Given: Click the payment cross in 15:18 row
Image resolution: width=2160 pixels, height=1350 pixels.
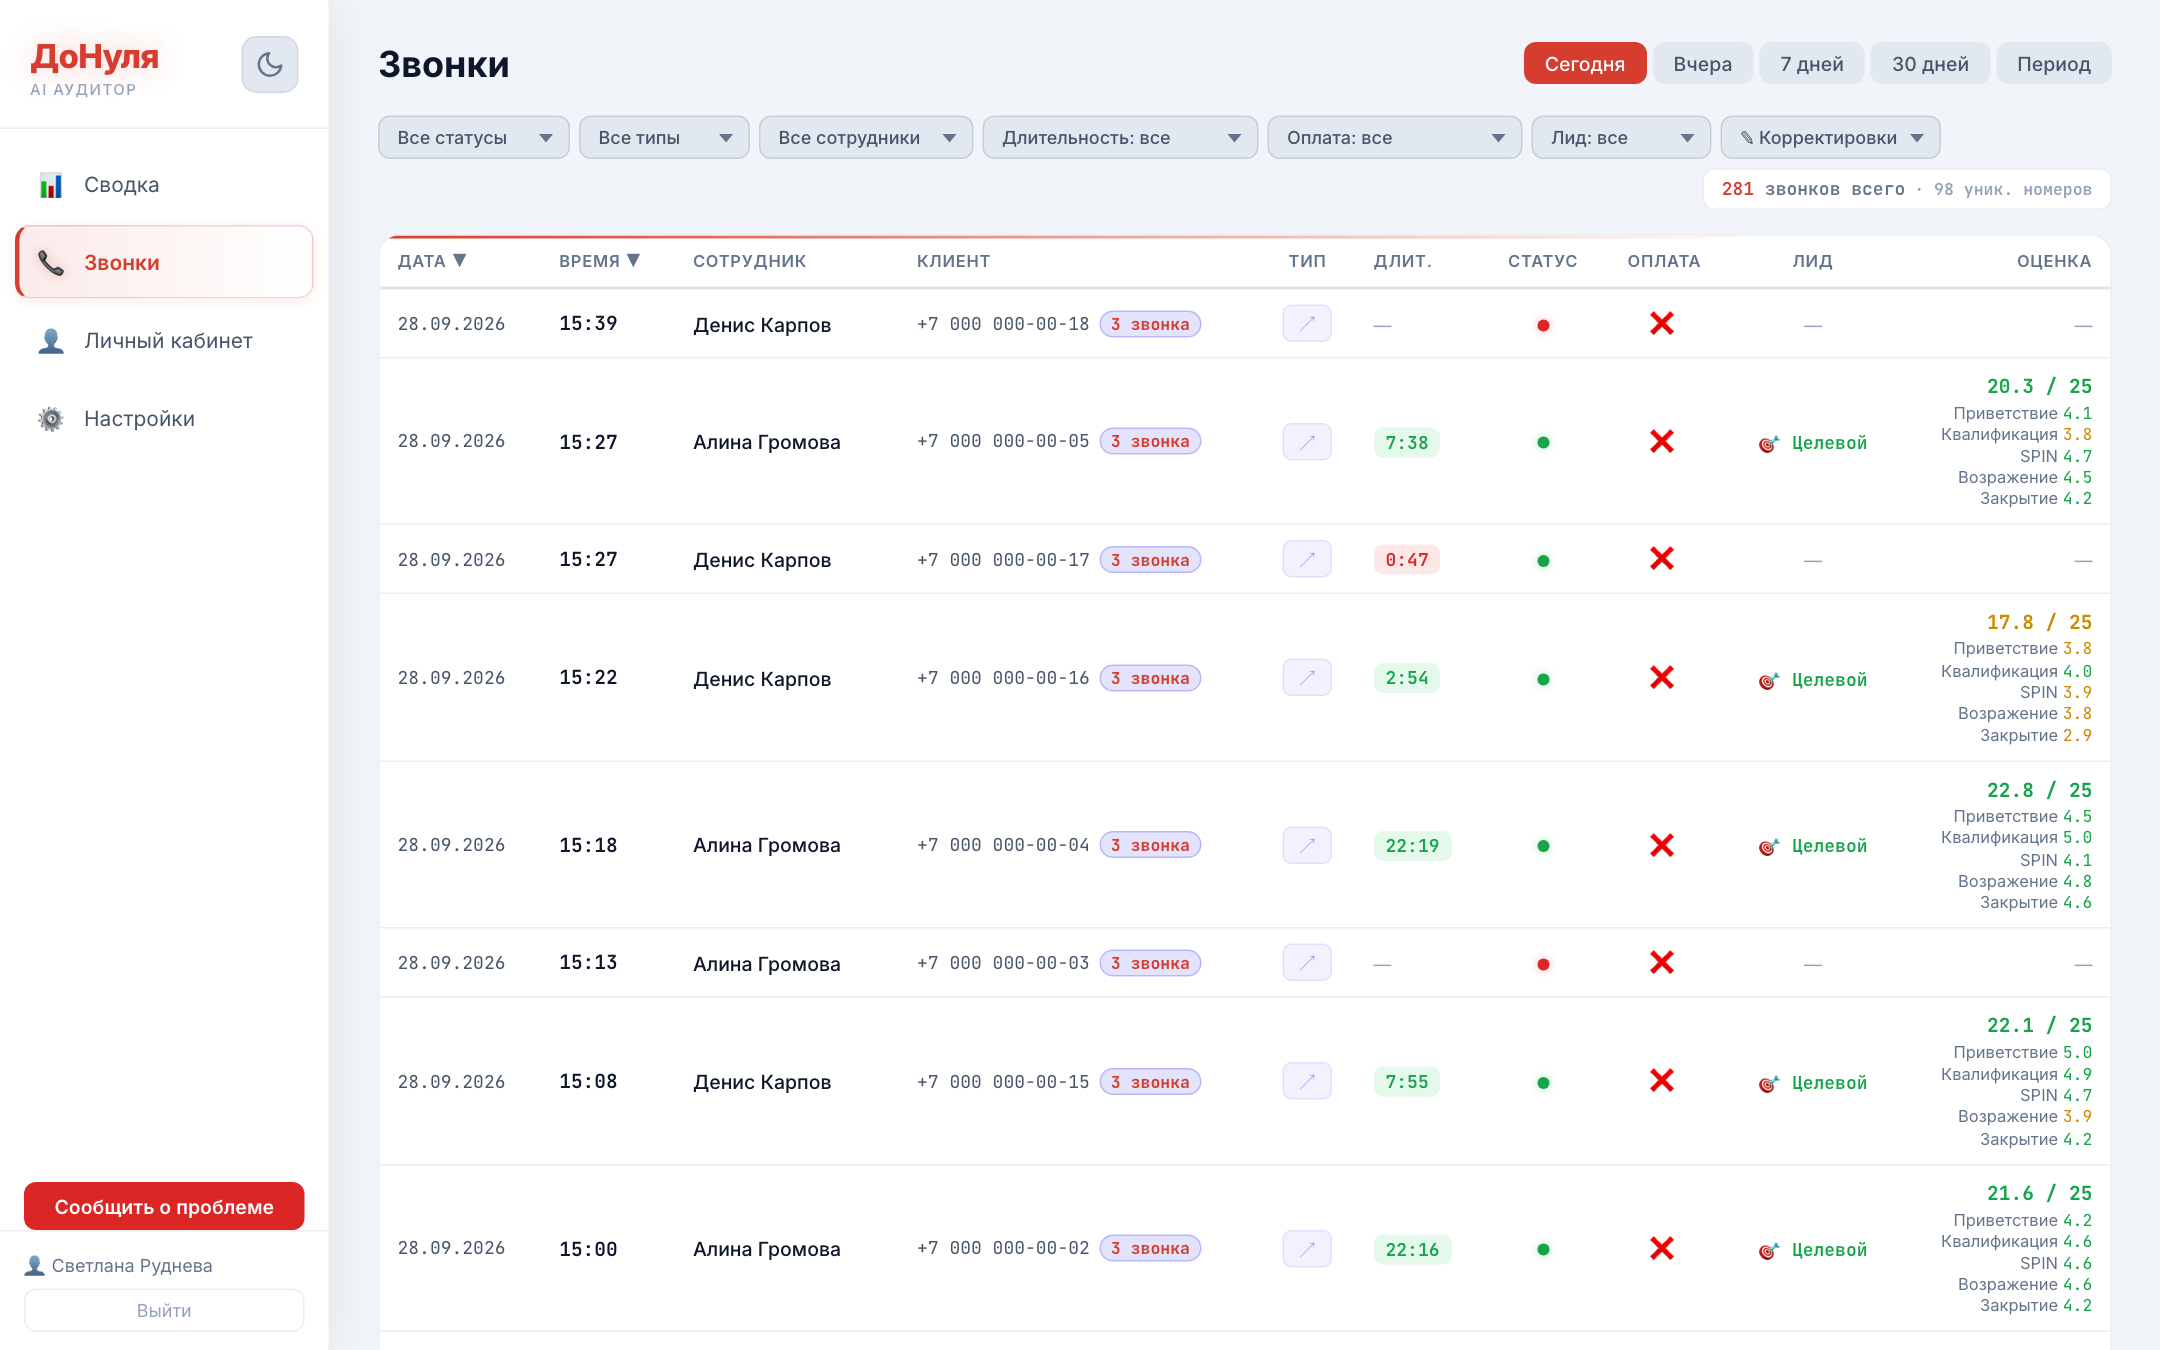Looking at the screenshot, I should click(1662, 846).
